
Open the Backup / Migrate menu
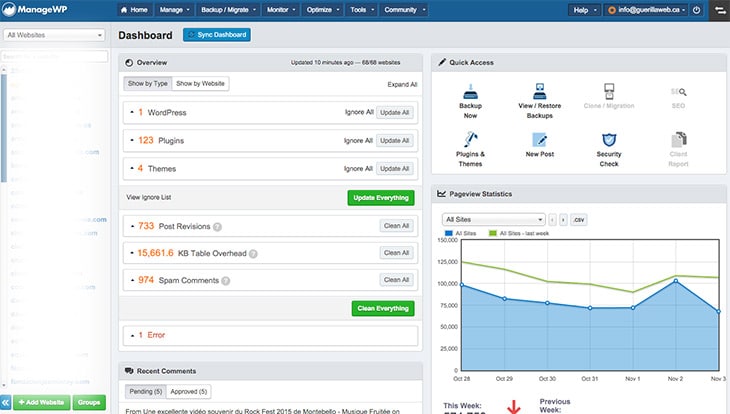pos(228,10)
